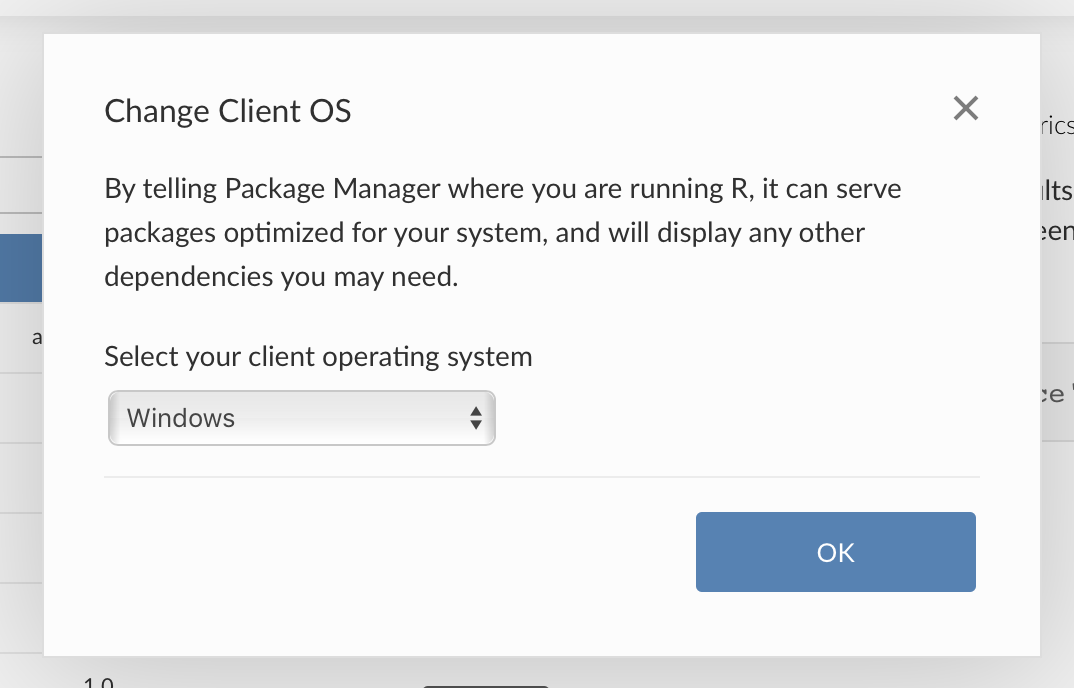This screenshot has height=688, width=1074.
Task: Open the client operating system dropdown
Action: [301, 417]
